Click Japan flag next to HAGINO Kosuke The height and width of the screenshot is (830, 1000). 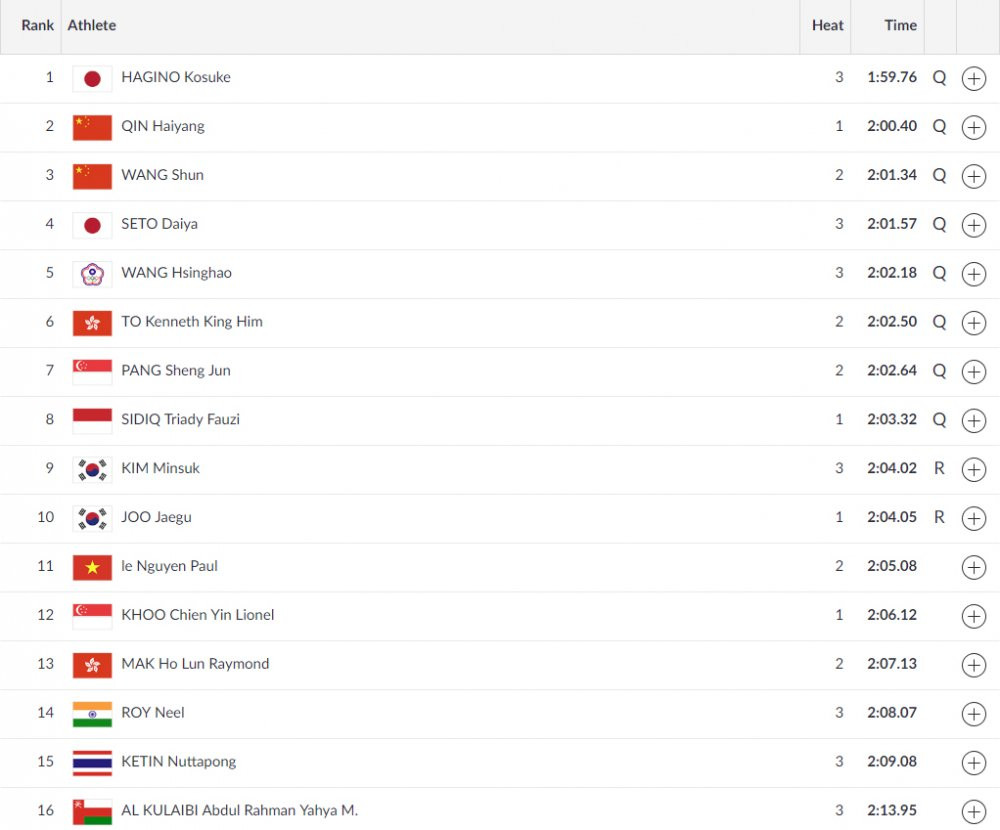click(92, 79)
